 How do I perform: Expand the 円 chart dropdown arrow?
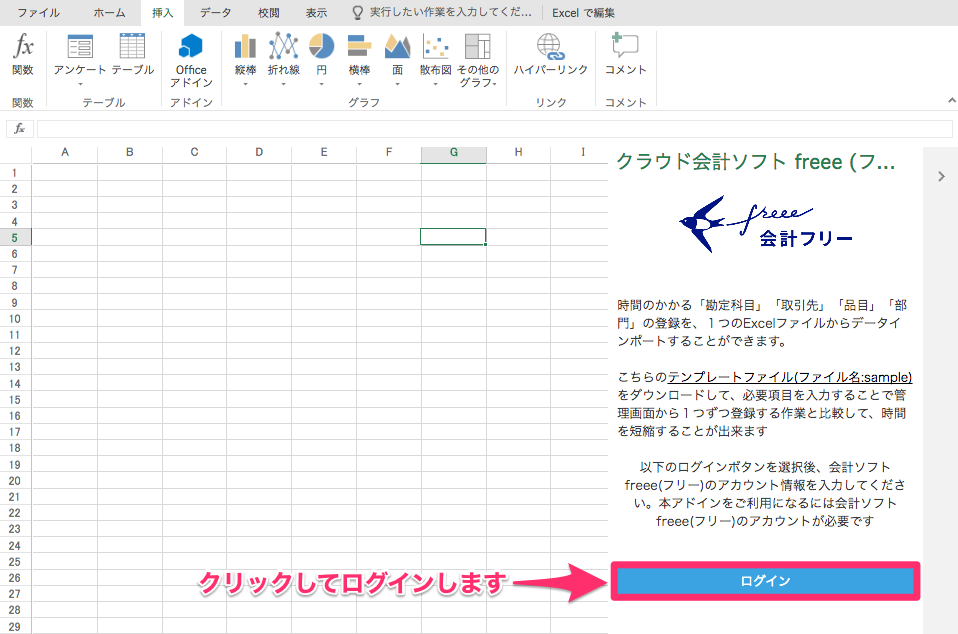[x=321, y=84]
